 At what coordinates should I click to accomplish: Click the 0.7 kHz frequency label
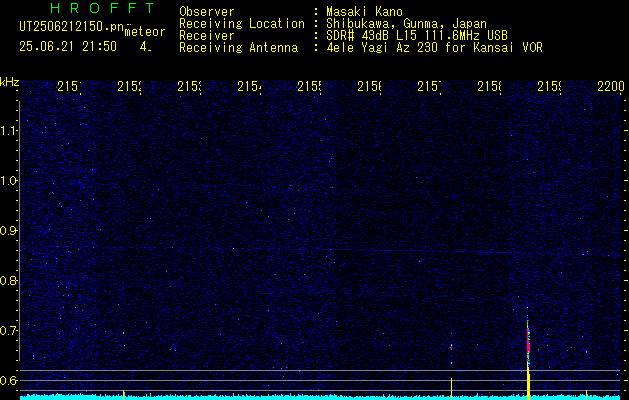coord(8,331)
